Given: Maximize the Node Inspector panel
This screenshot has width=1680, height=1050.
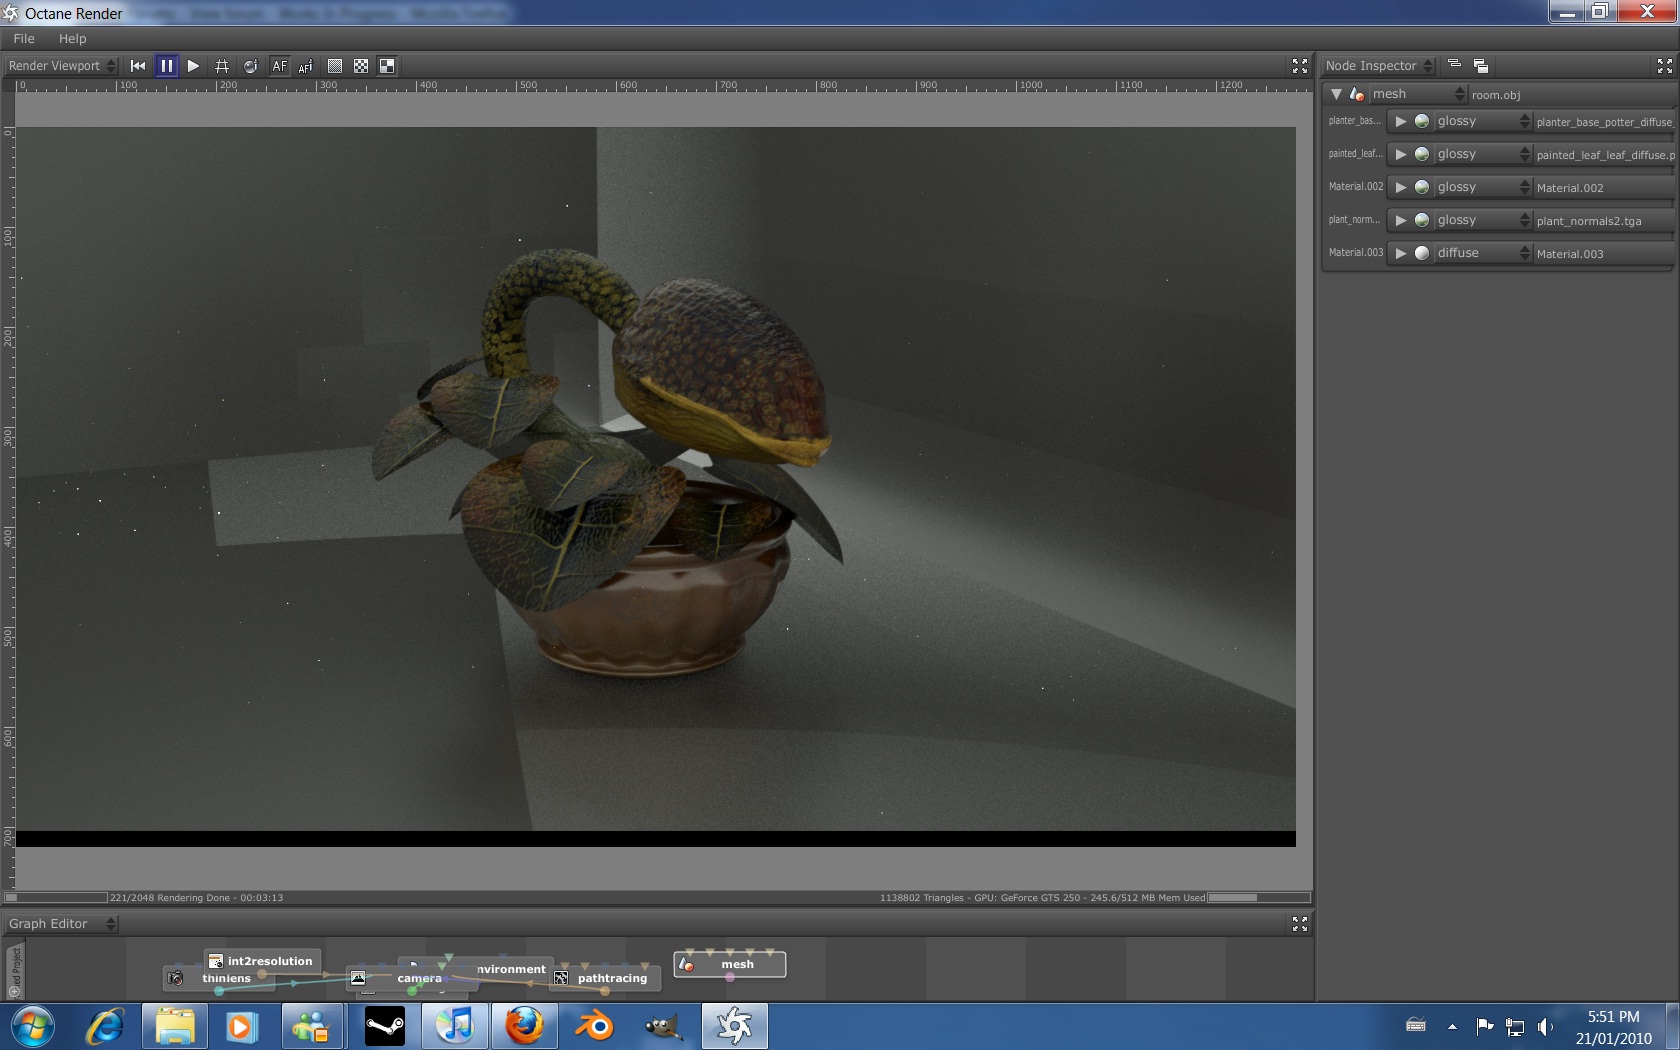Looking at the screenshot, I should [x=1665, y=66].
